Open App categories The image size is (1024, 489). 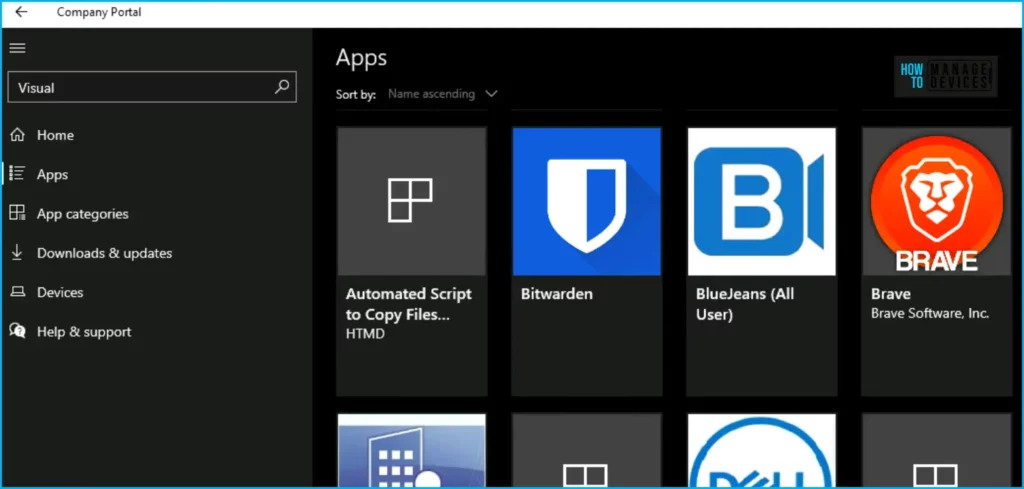point(83,214)
